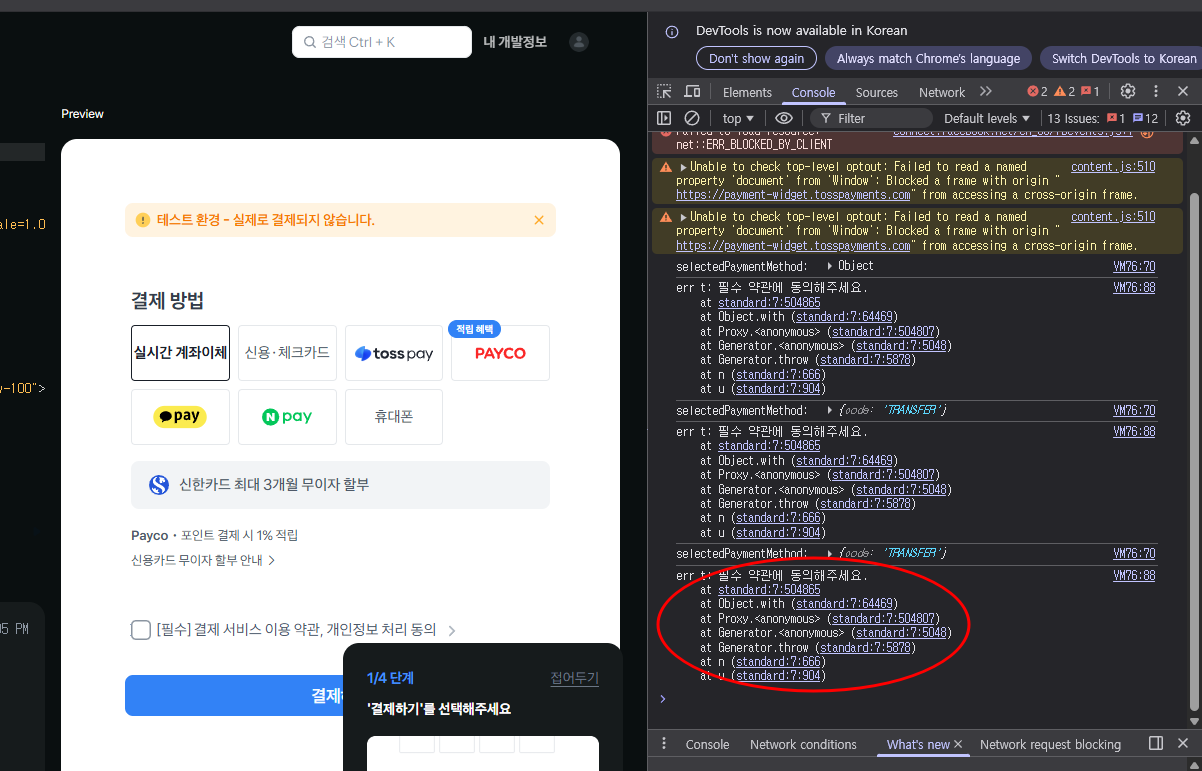
Task: Open the Default levels dropdown
Action: pyautogui.click(x=987, y=118)
